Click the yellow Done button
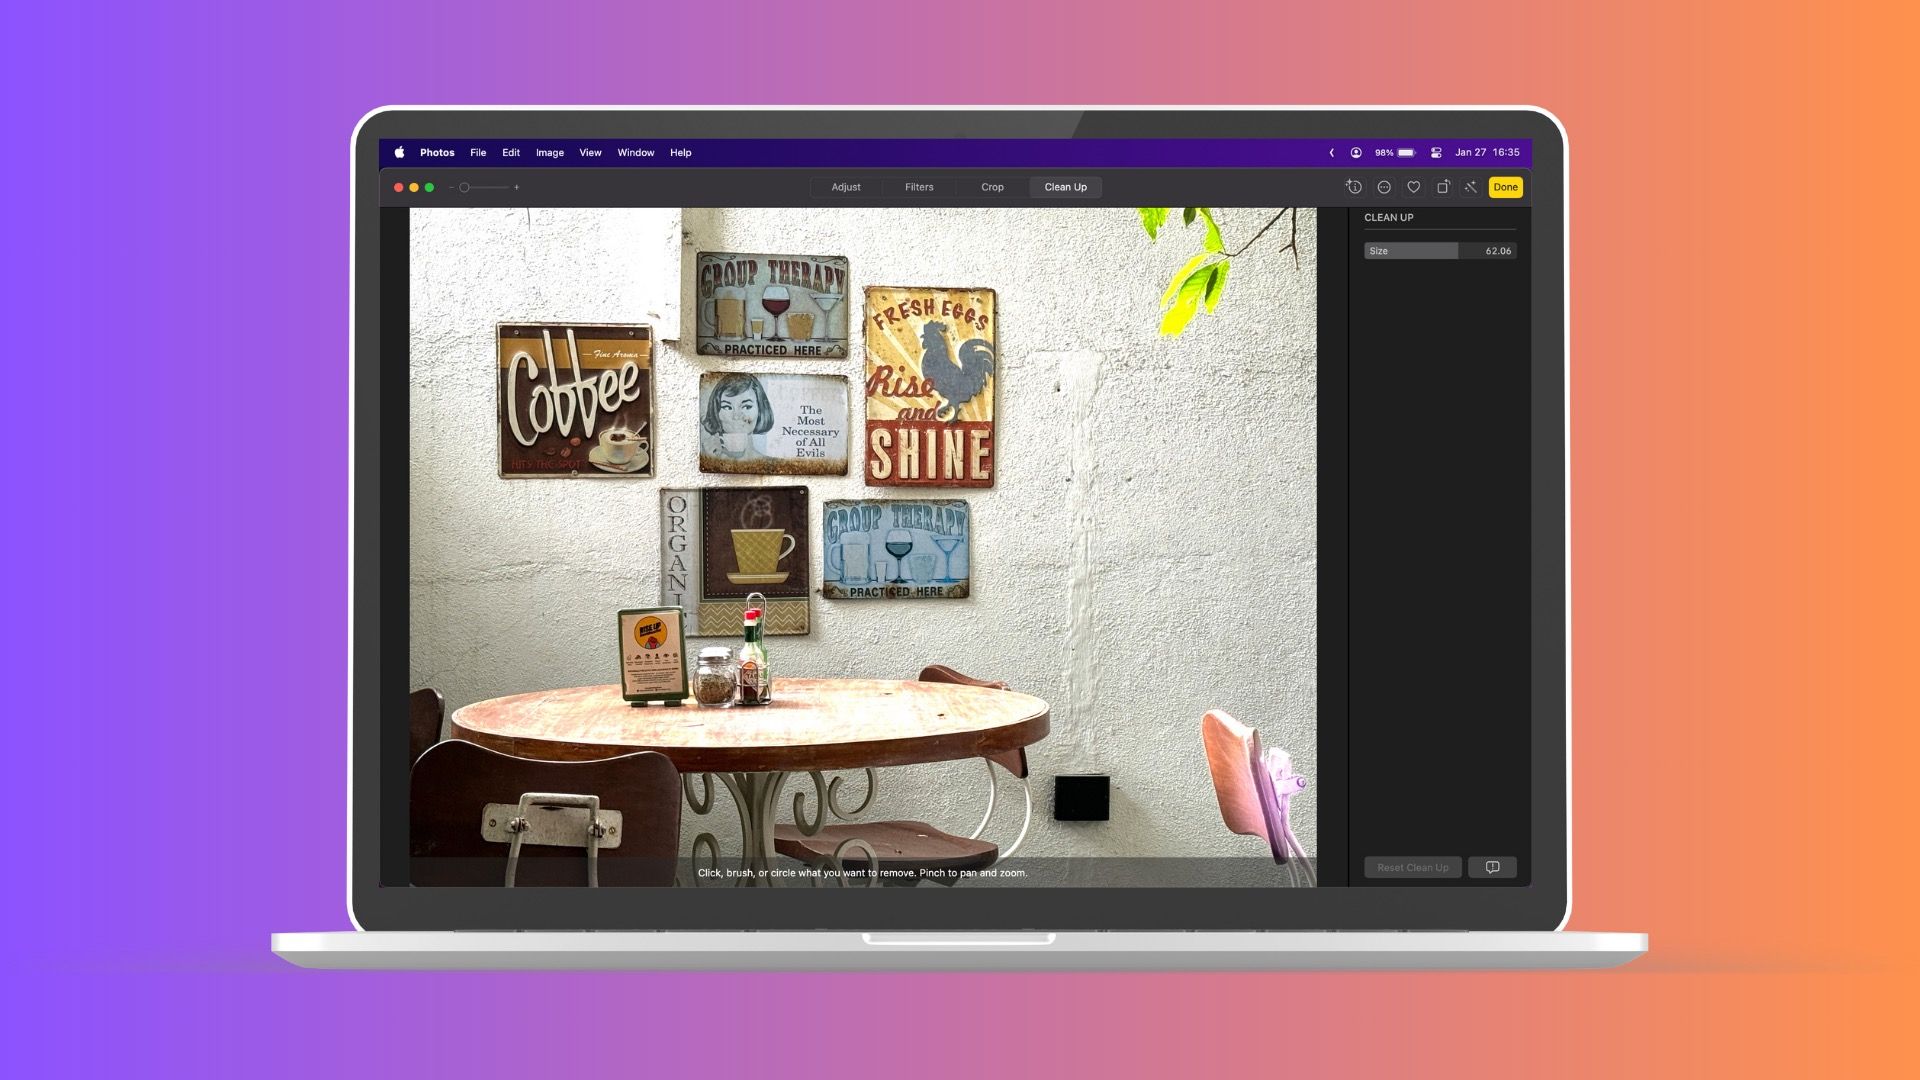The image size is (1920, 1080). (x=1505, y=187)
